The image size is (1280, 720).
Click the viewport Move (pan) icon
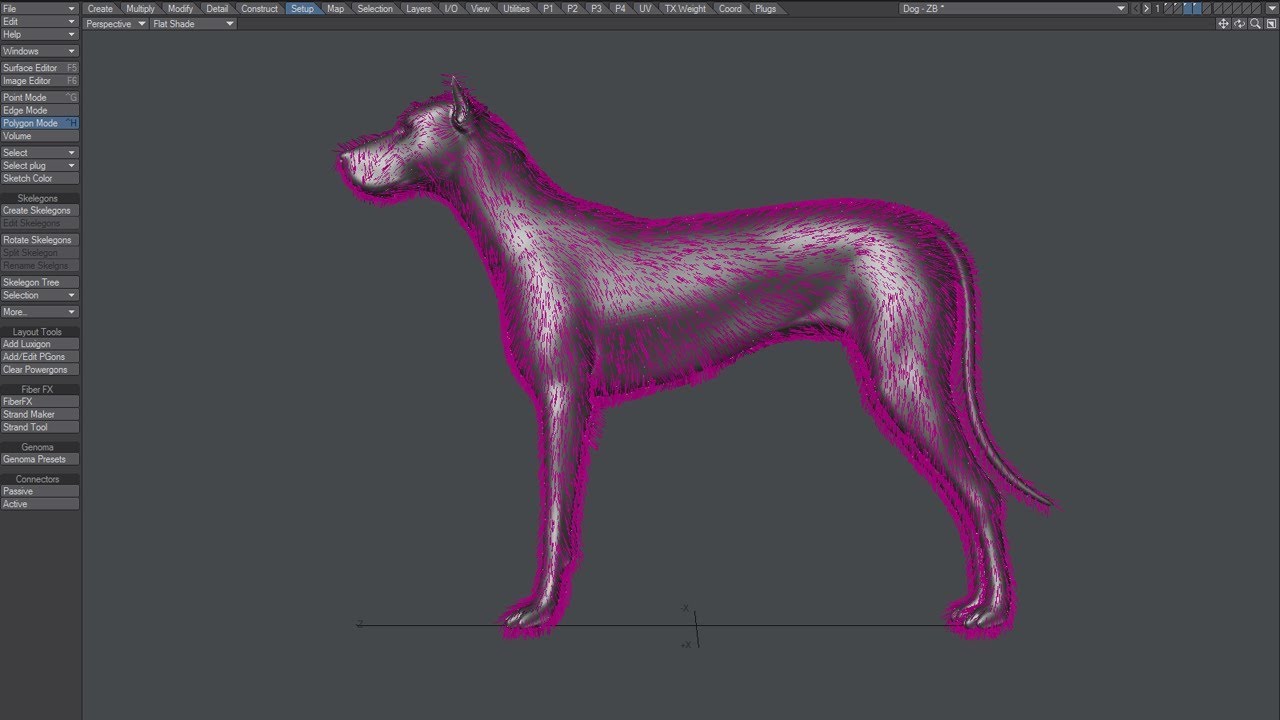(1223, 23)
